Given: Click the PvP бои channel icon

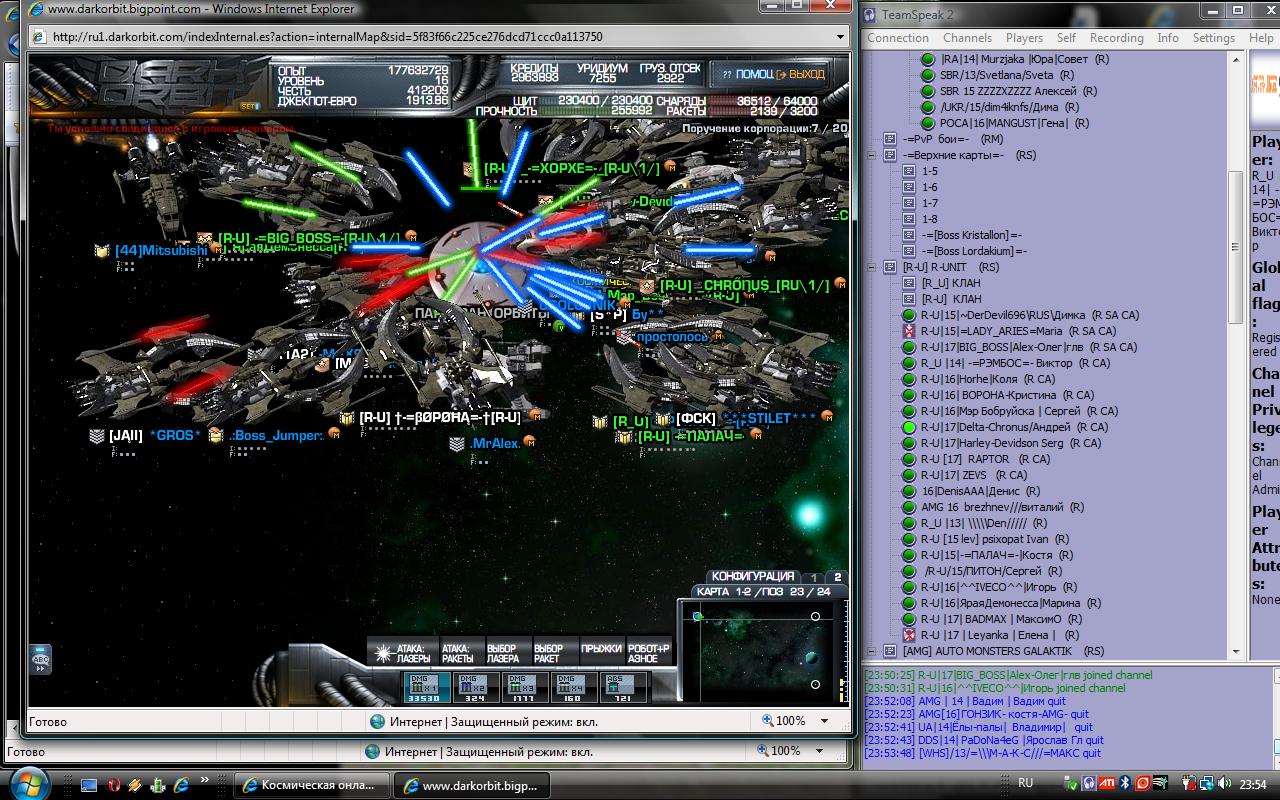Looking at the screenshot, I should pos(890,139).
